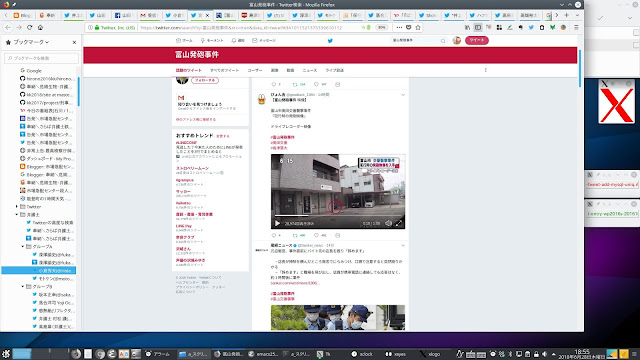This screenshot has height=360, width=640.
Task: Play the tweet's embedded video
Action: pyautogui.click(x=277, y=223)
